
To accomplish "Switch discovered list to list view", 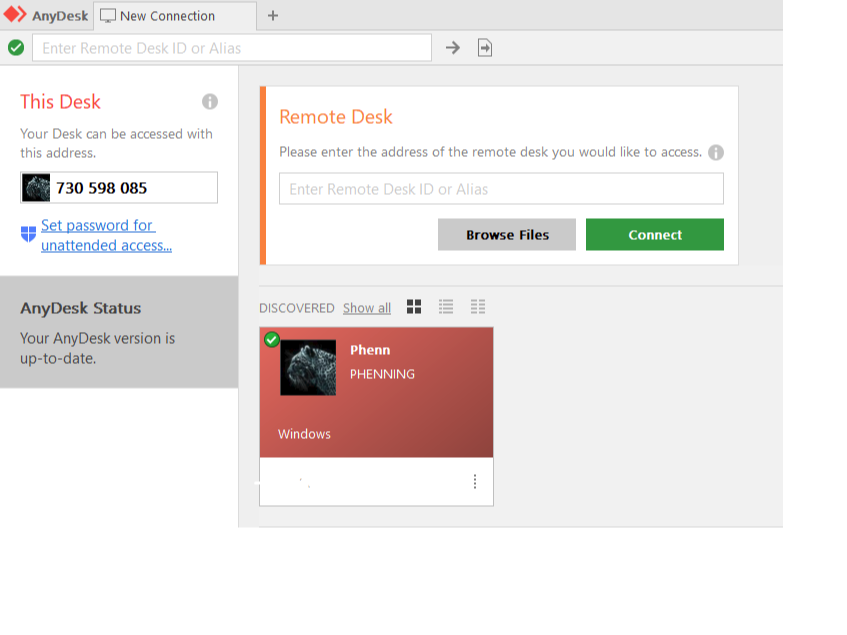I will pyautogui.click(x=446, y=307).
